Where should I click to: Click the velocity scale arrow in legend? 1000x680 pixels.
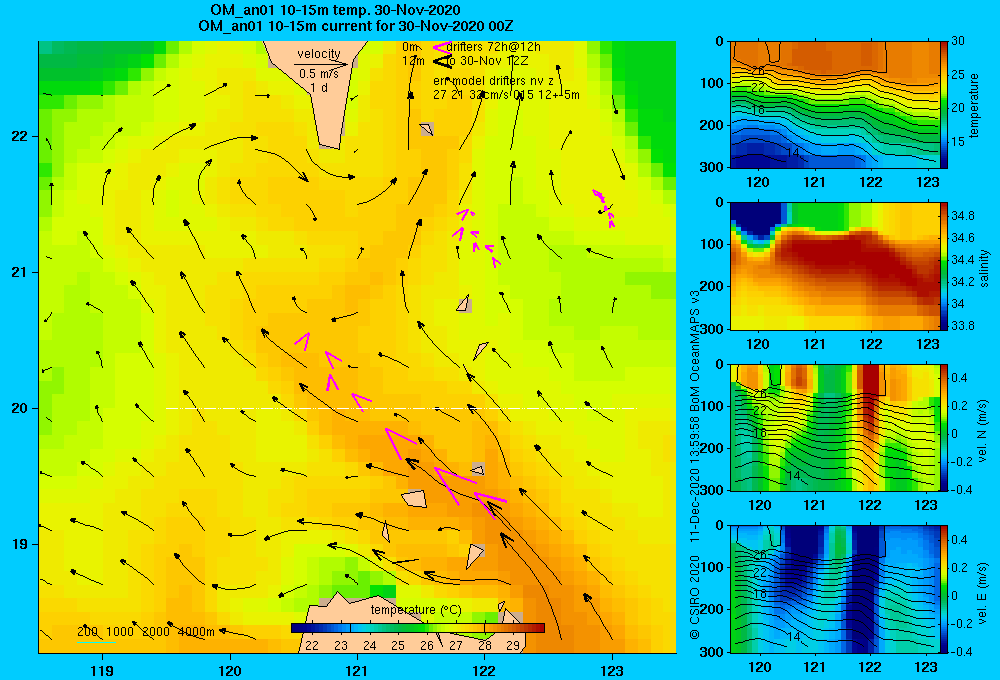[x=321, y=64]
